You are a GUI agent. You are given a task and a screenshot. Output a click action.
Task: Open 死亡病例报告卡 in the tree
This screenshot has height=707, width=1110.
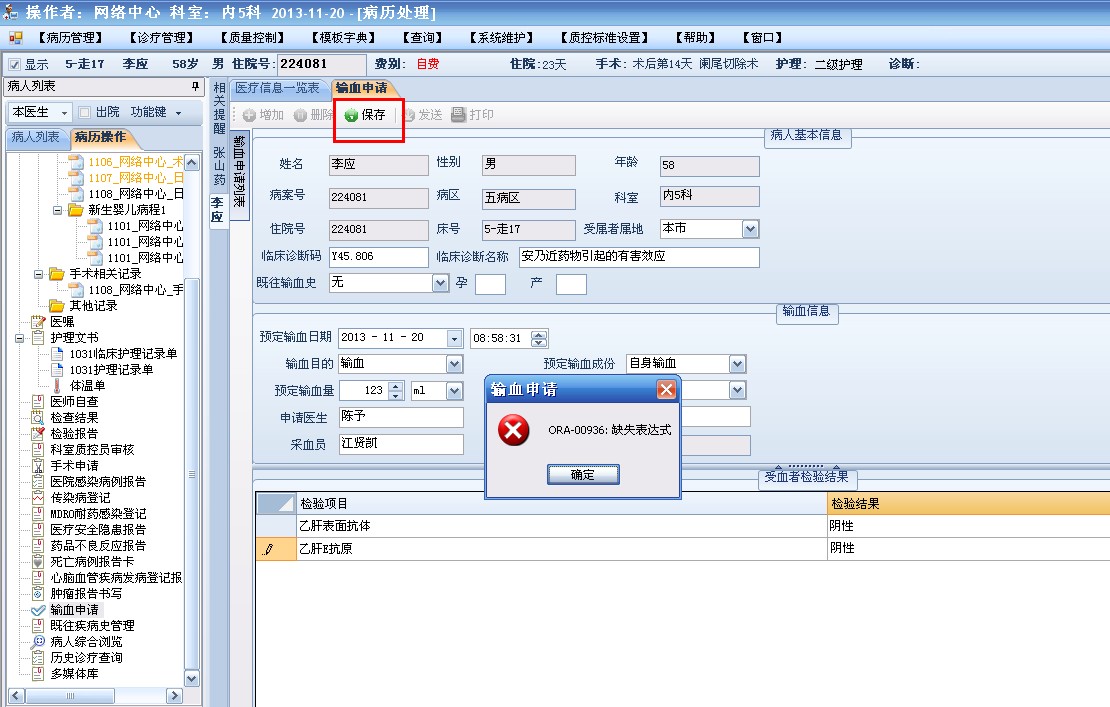coord(91,562)
